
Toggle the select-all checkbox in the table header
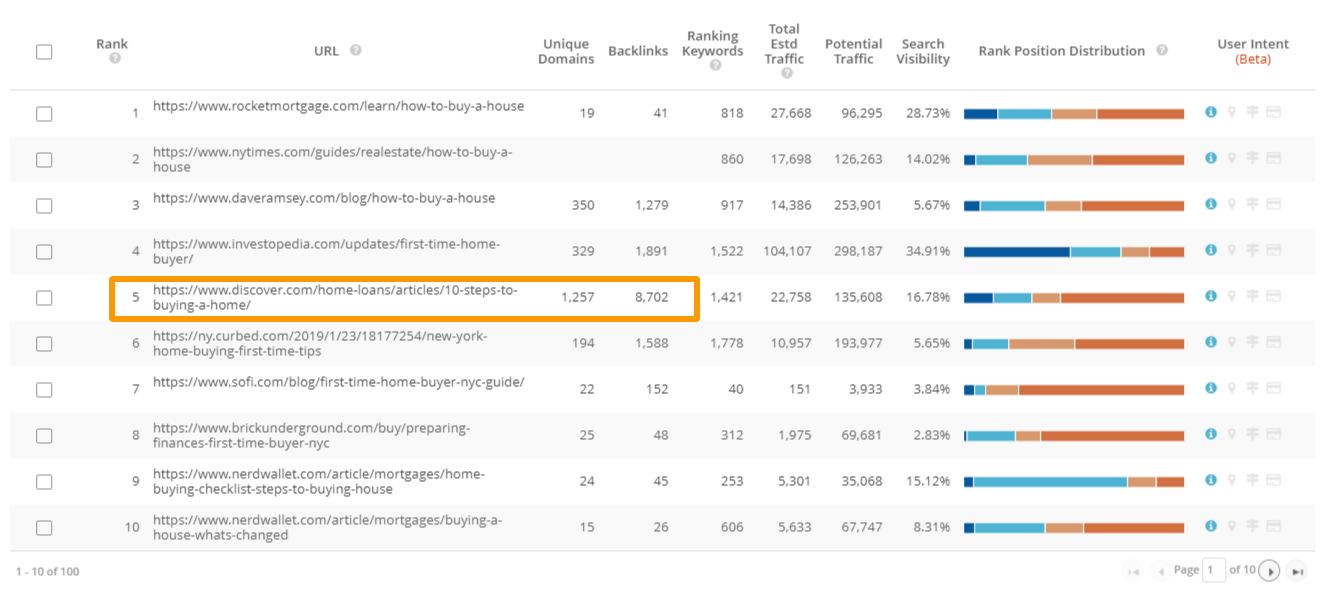pyautogui.click(x=44, y=52)
